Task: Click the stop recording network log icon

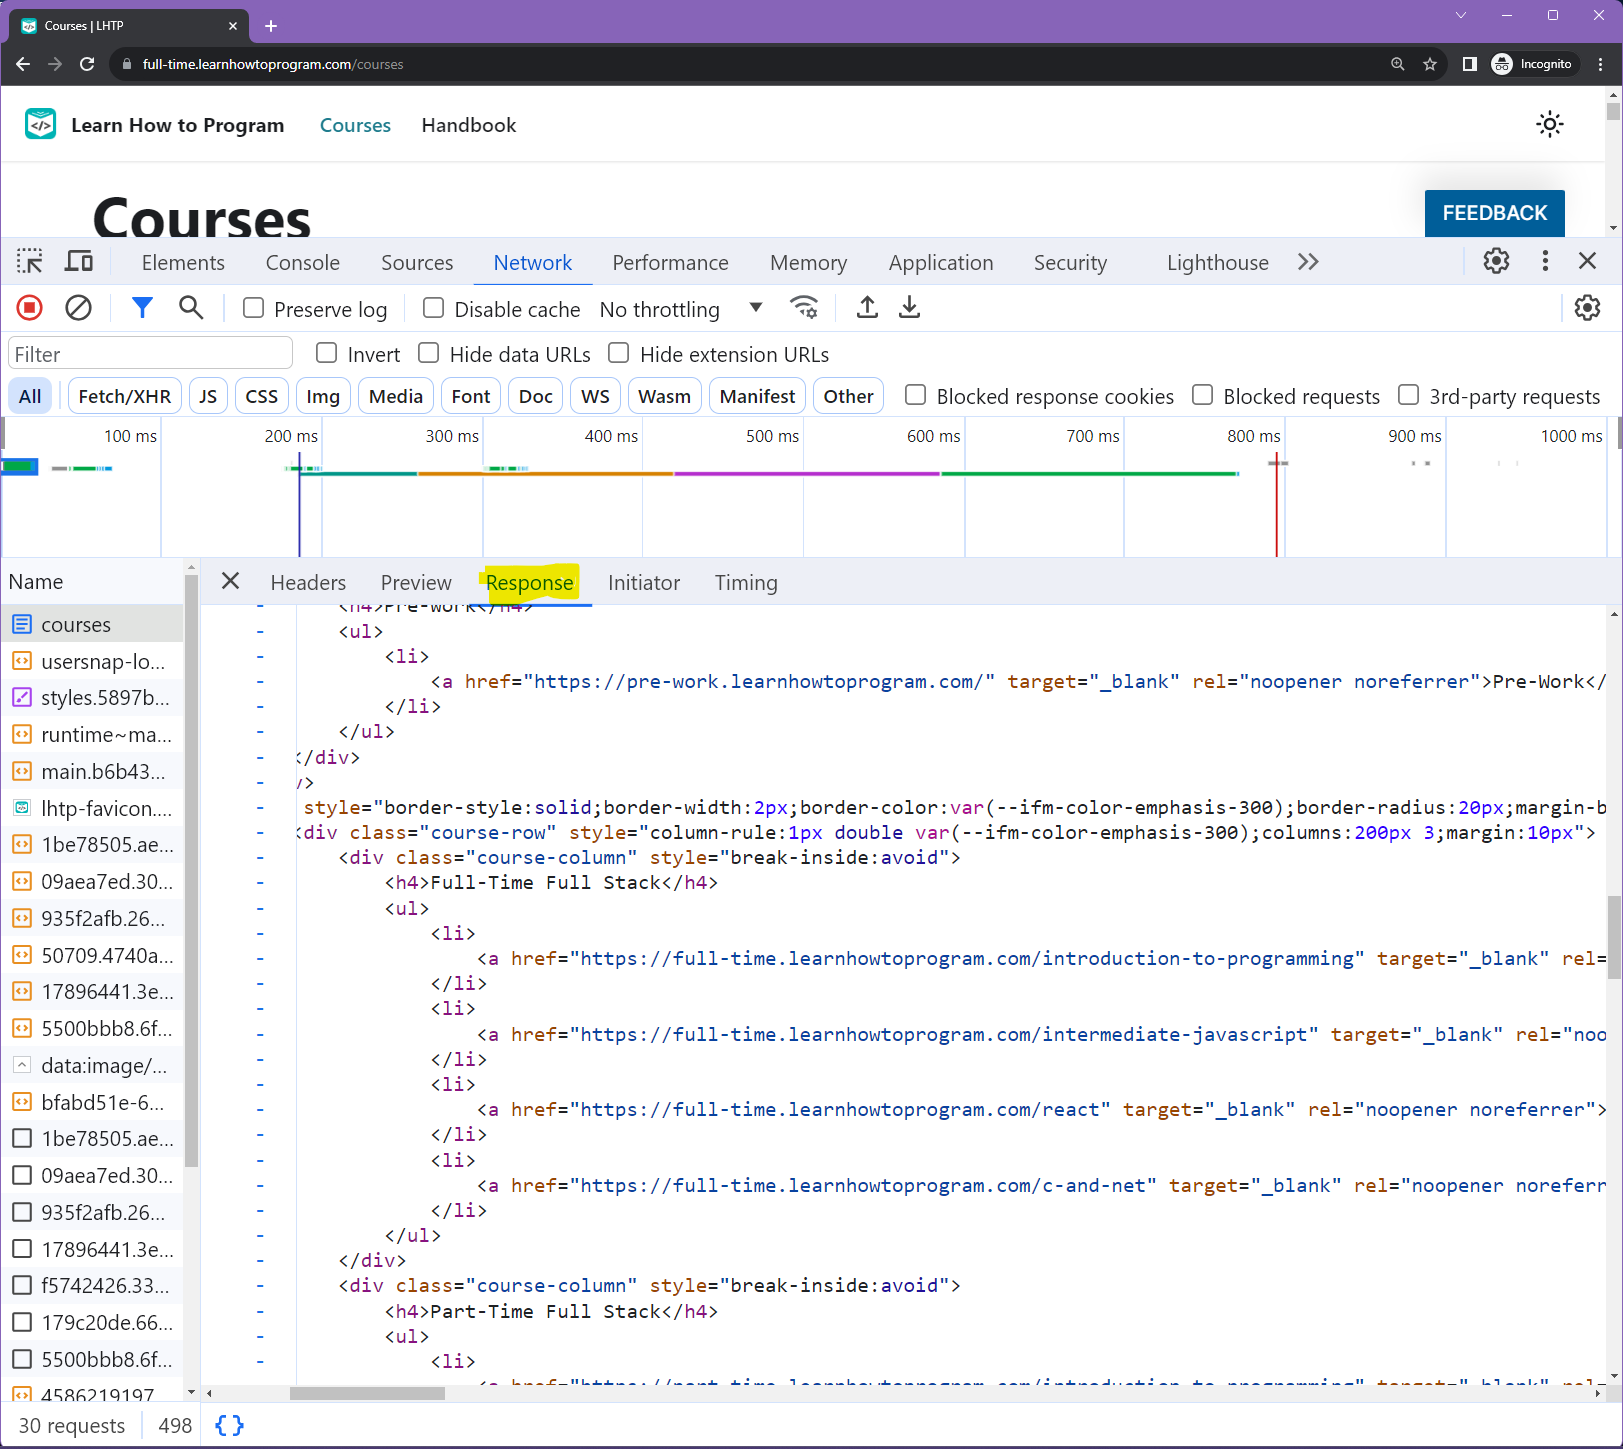Action: (30, 308)
